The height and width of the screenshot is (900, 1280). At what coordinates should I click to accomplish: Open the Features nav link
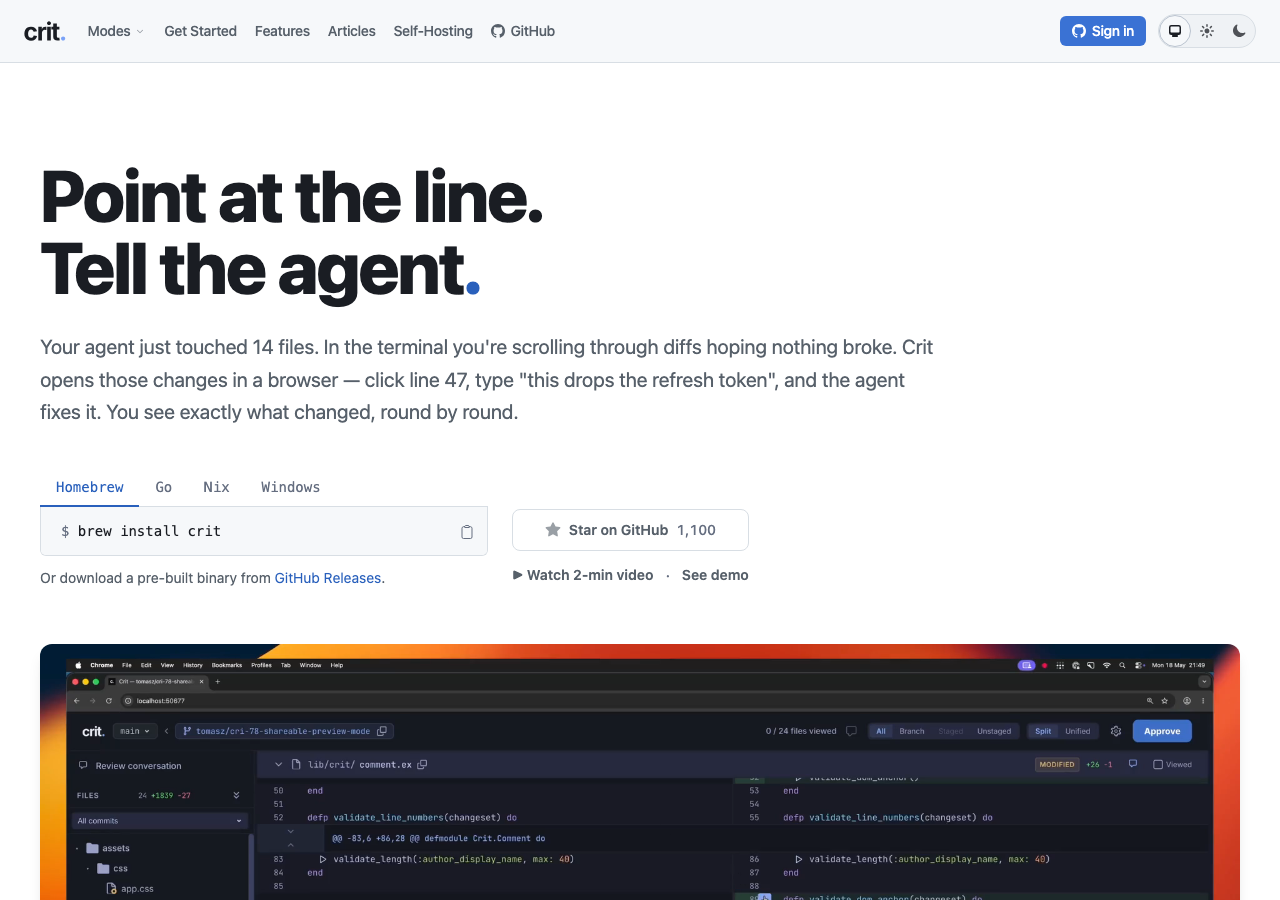[282, 31]
